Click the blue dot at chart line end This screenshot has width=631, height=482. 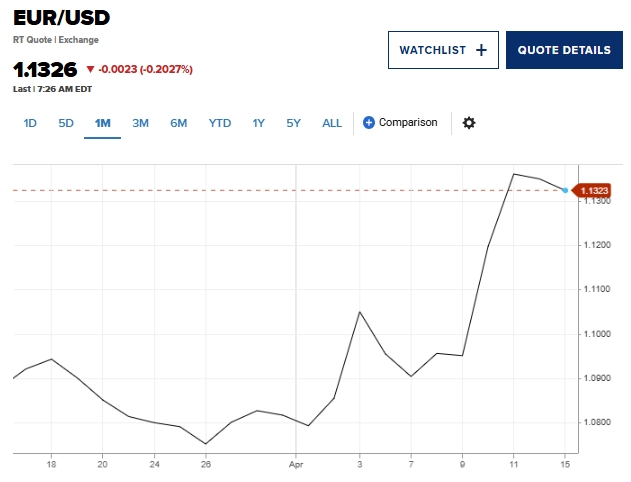(x=566, y=190)
